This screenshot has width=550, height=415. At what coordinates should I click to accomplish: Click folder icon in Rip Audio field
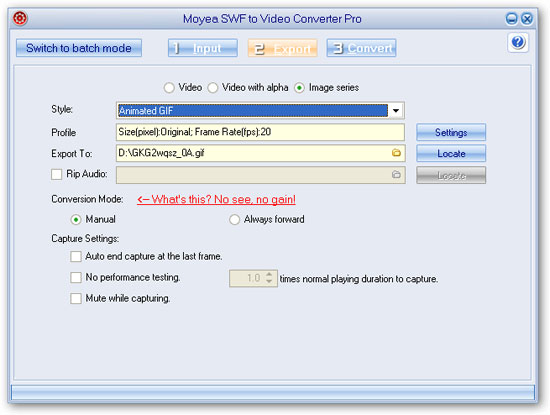pos(396,174)
